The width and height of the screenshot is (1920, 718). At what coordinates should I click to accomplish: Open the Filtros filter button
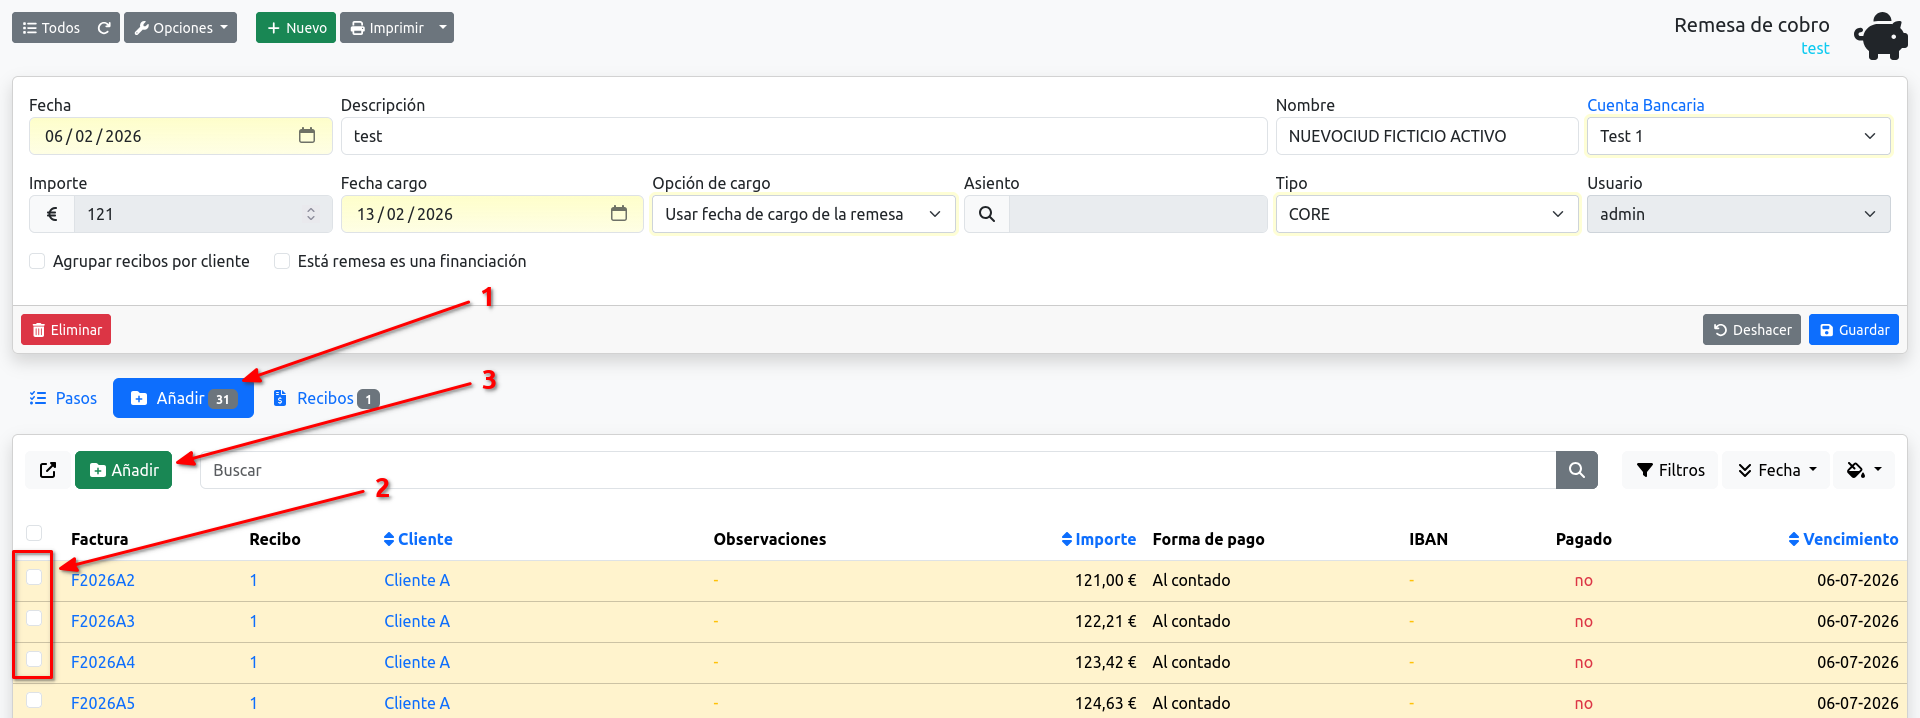click(x=1670, y=470)
